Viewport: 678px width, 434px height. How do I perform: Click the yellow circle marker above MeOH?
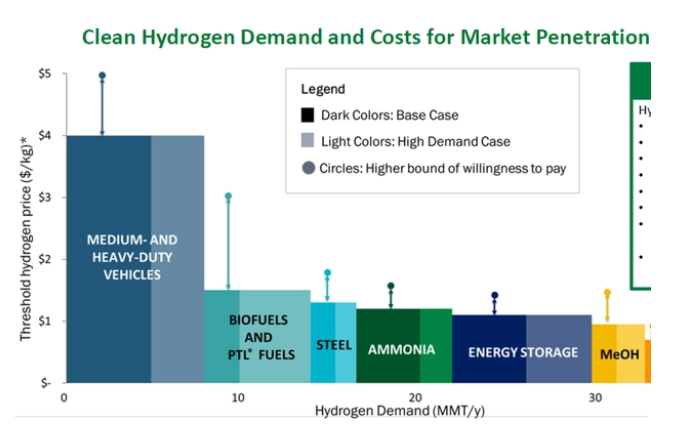[x=606, y=294]
